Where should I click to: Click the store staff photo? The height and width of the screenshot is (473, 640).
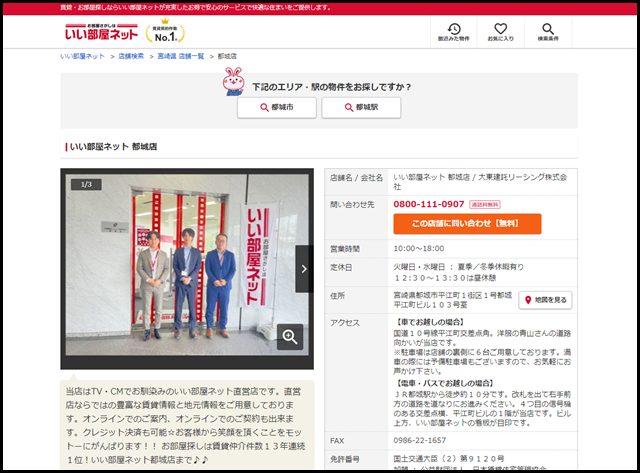187,265
